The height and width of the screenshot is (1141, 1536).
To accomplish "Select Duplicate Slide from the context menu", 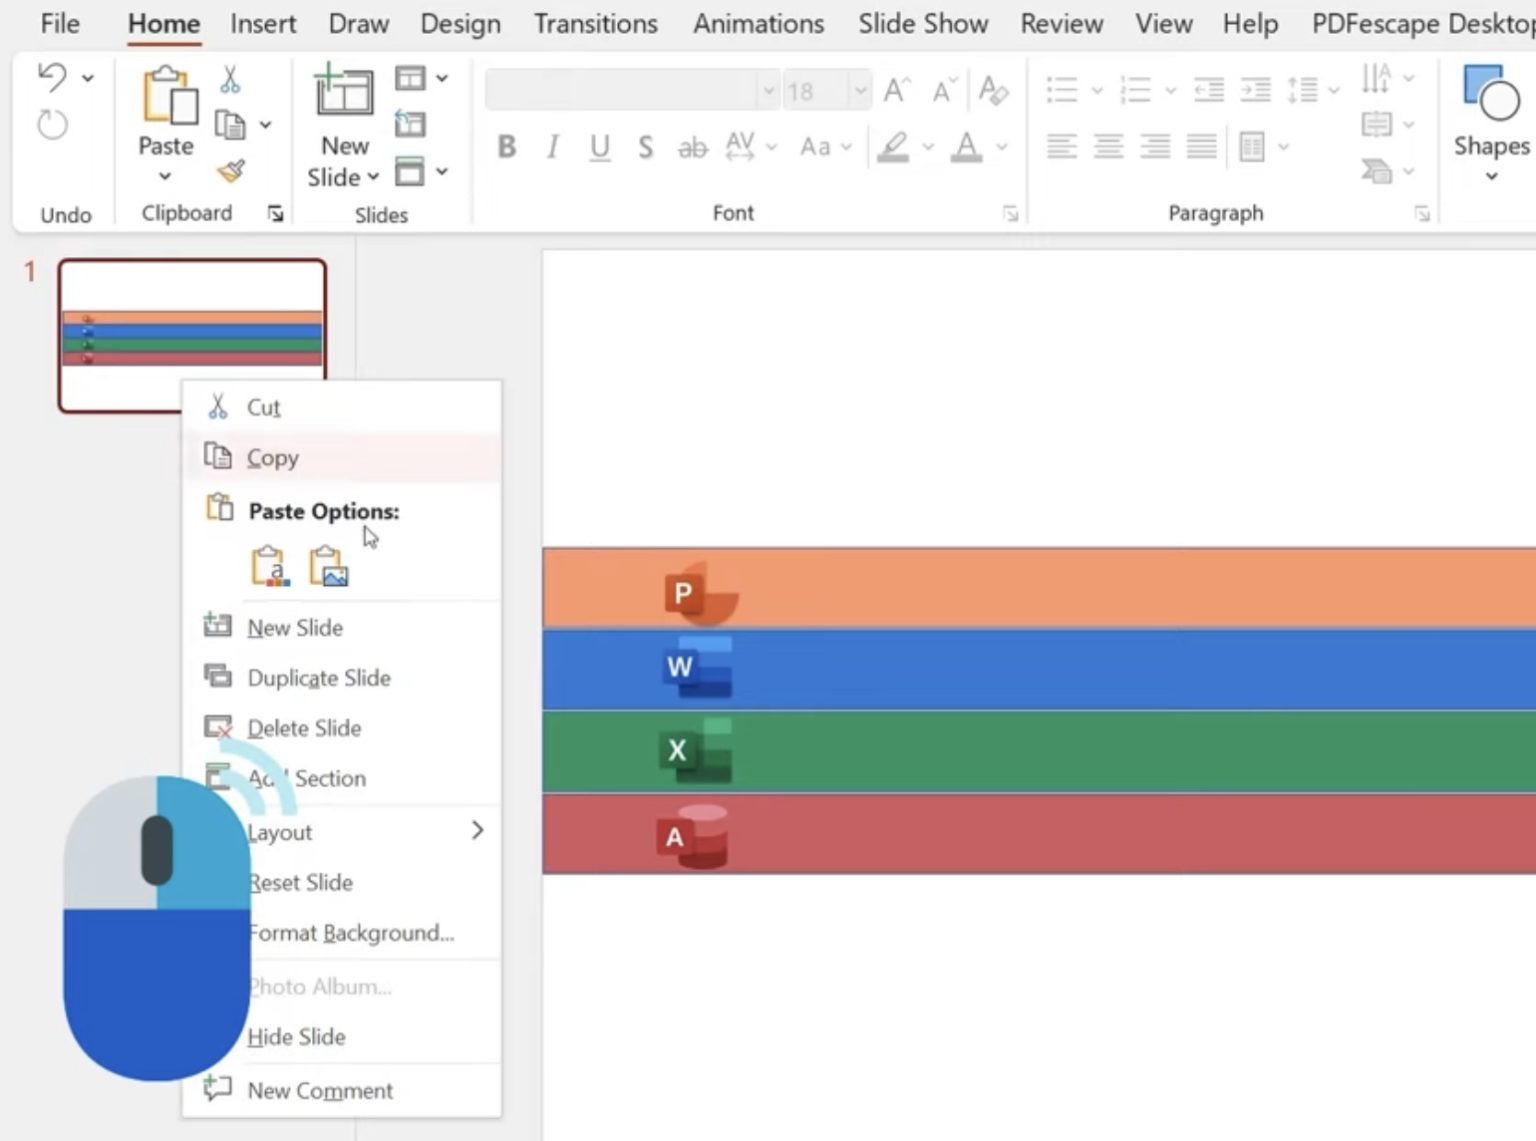I will pos(318,678).
